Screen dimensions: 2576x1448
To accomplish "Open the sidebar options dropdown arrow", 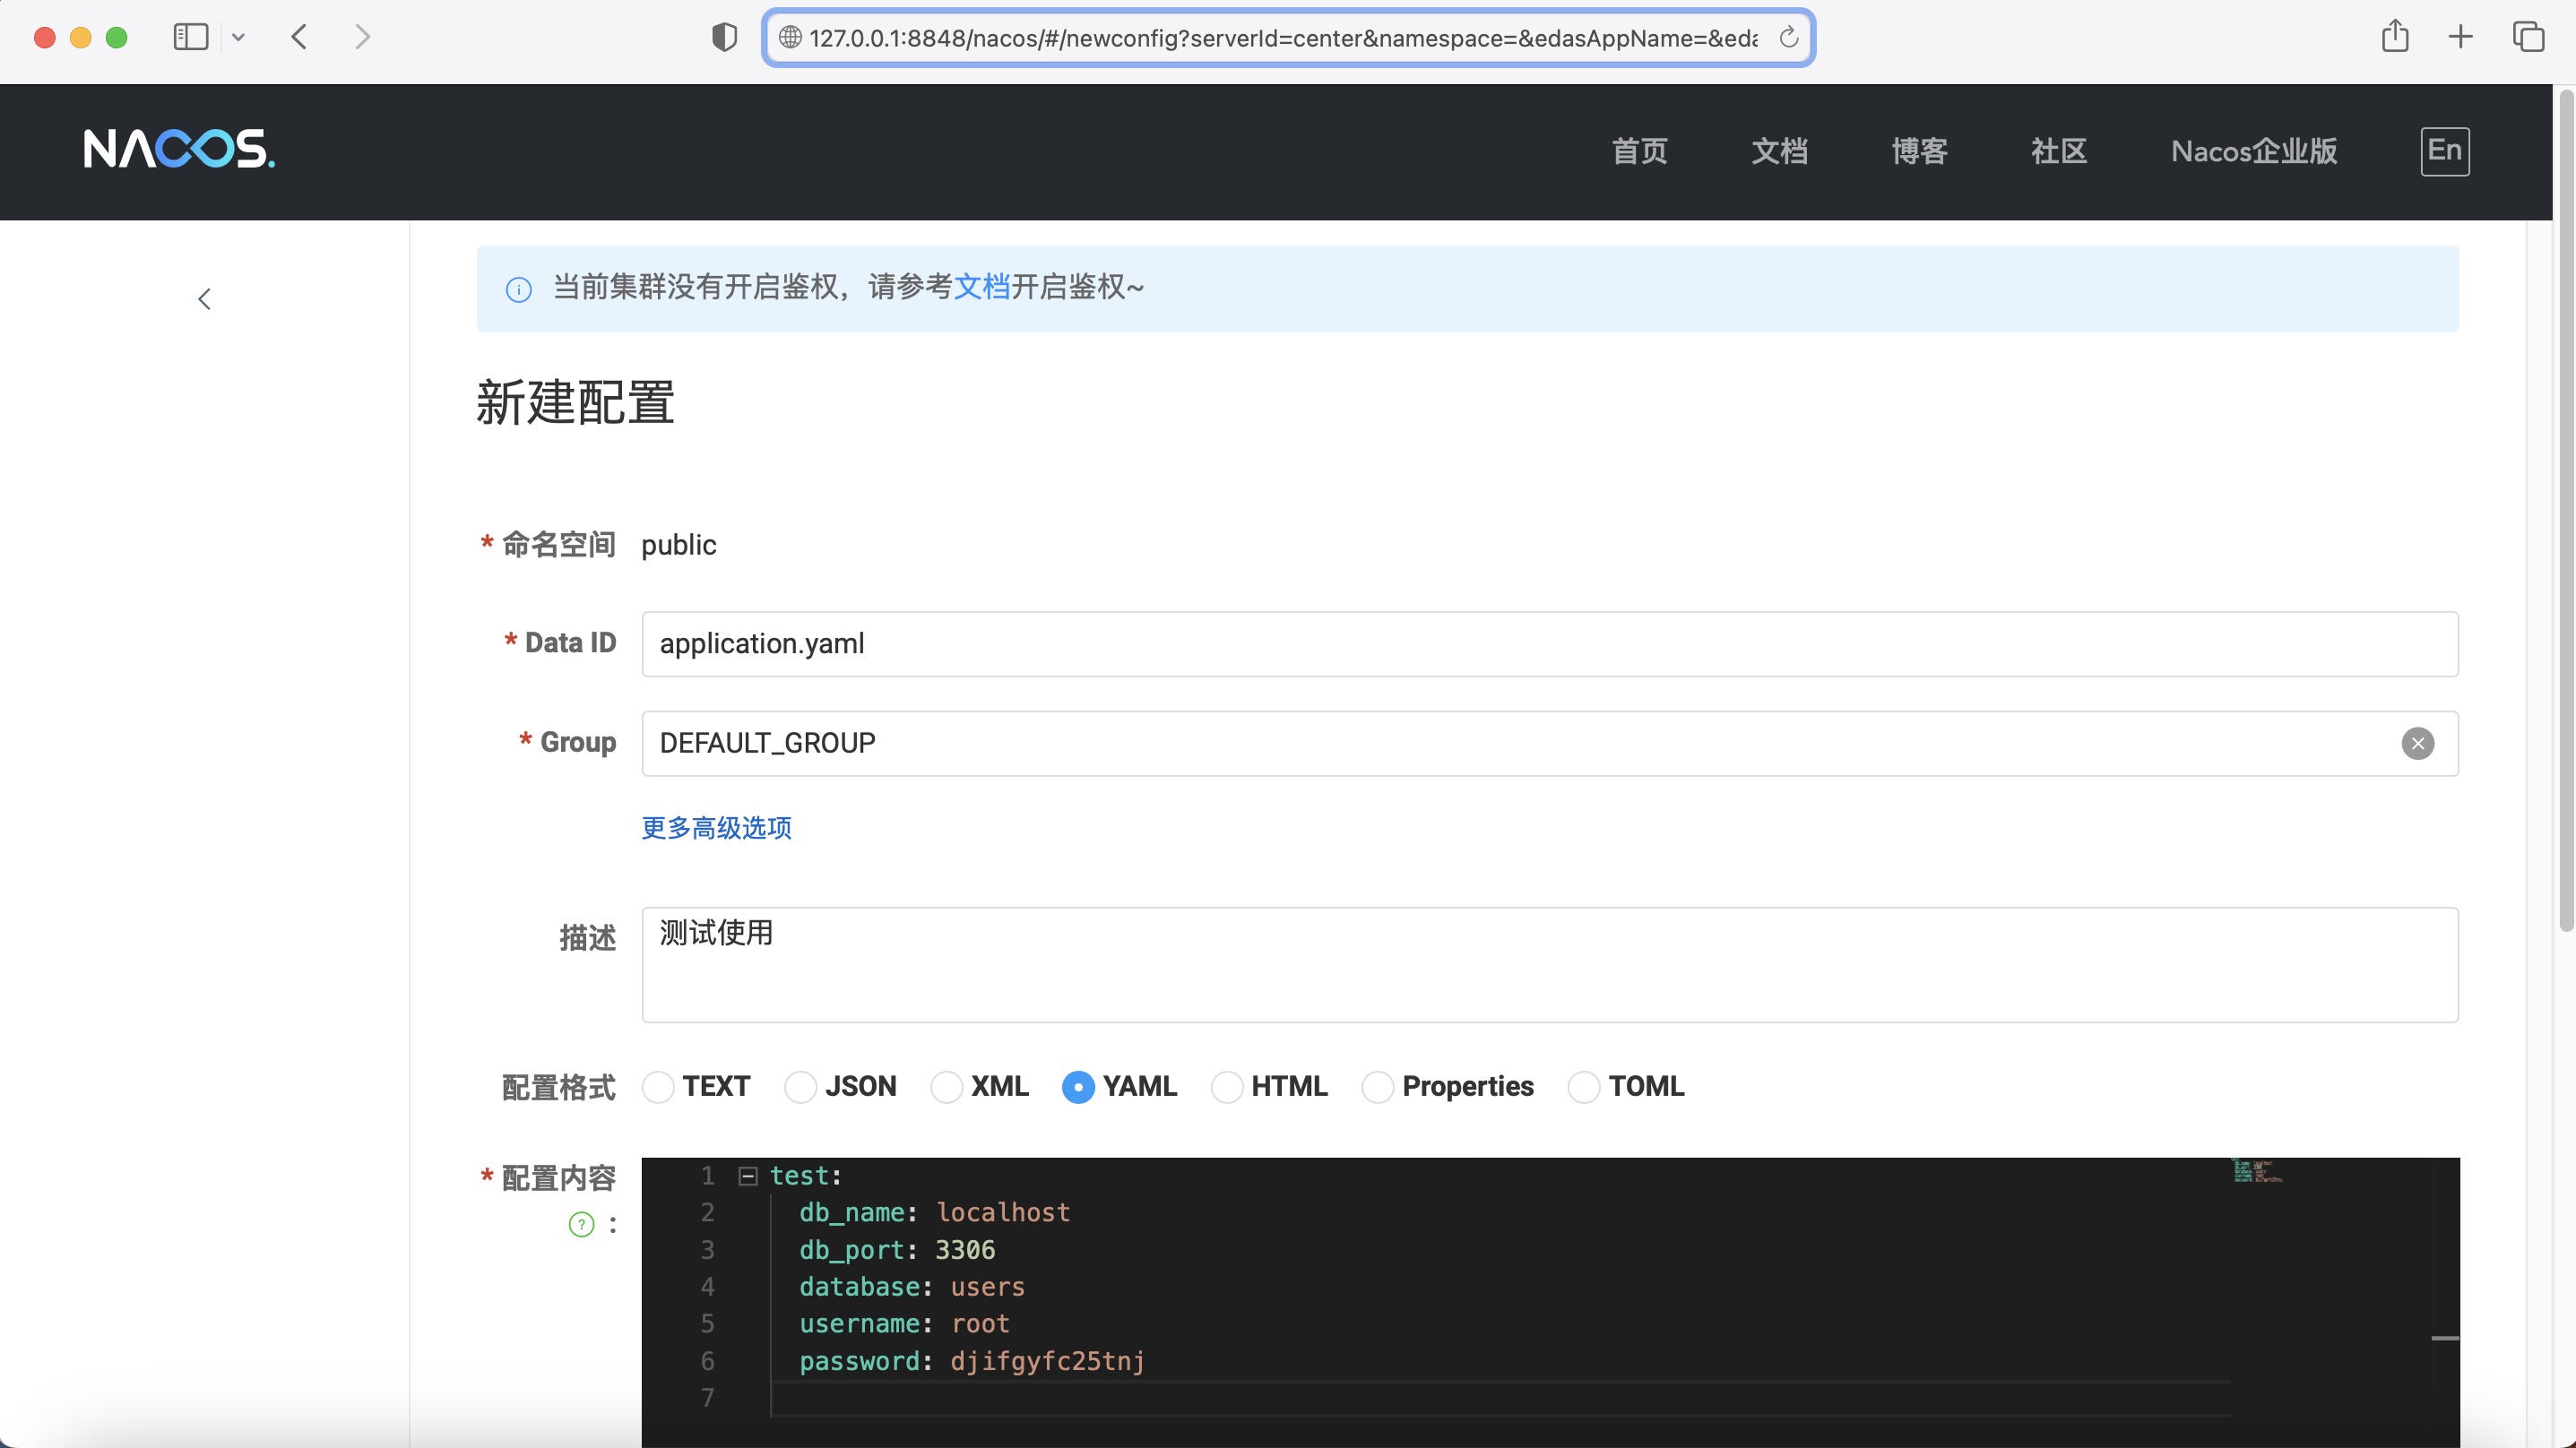I will tap(238, 37).
